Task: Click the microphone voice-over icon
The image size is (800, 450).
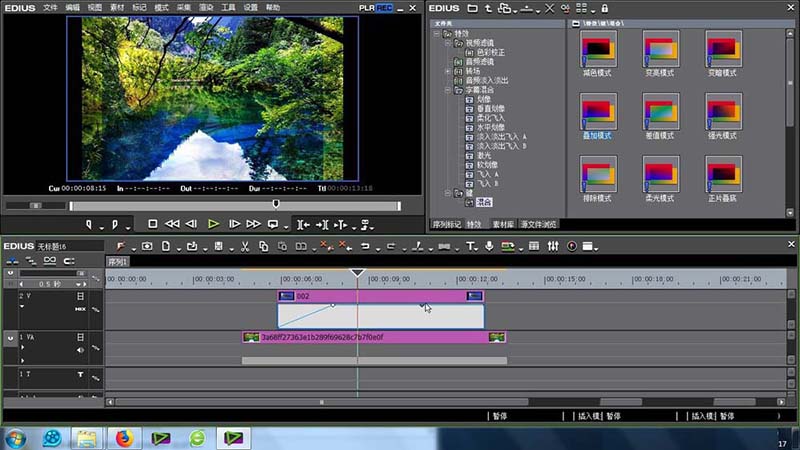Action: click(x=489, y=246)
